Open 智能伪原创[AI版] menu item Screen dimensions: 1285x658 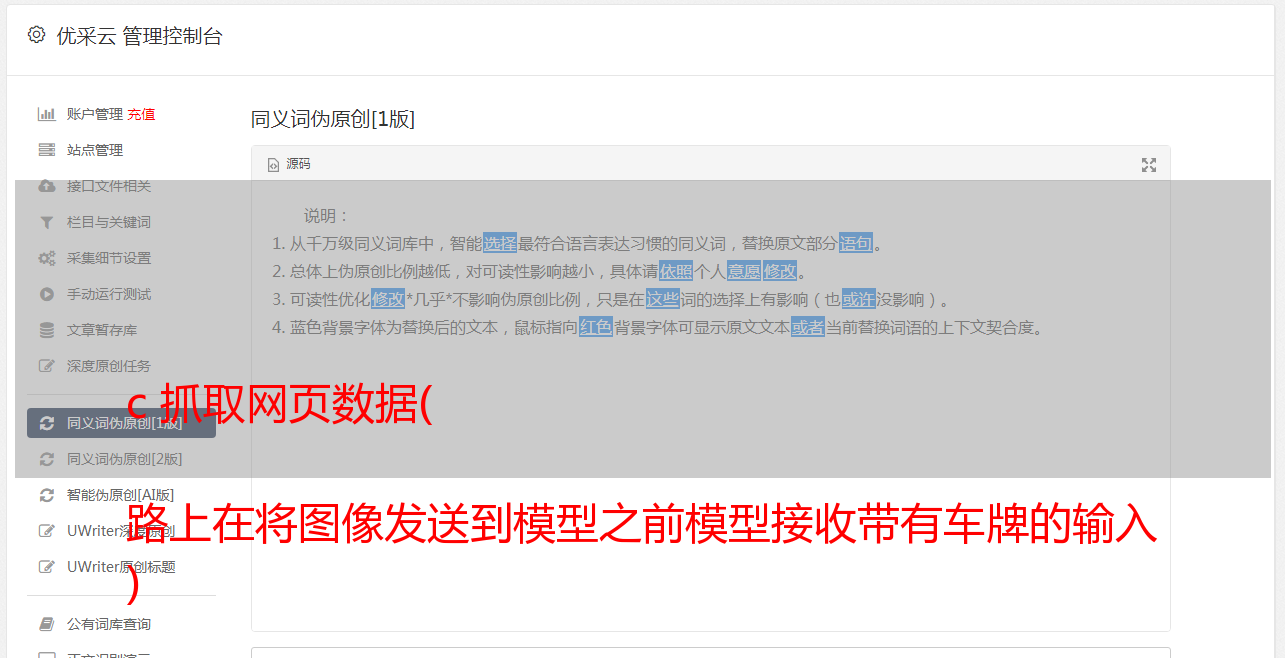121,495
